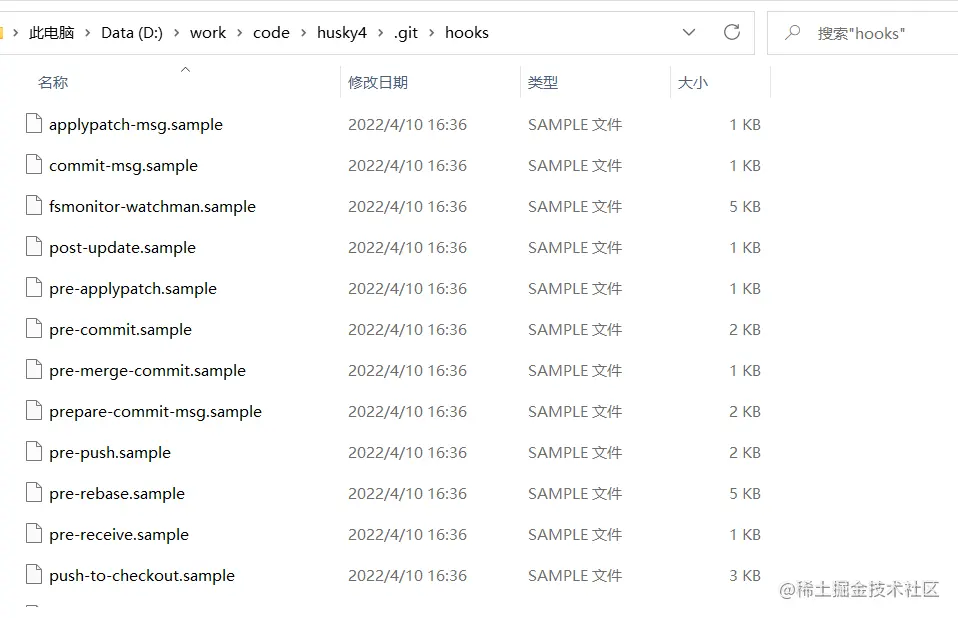Expand chevron after 此电脑 breadcrumb
The height and width of the screenshot is (618, 958).
click(87, 33)
